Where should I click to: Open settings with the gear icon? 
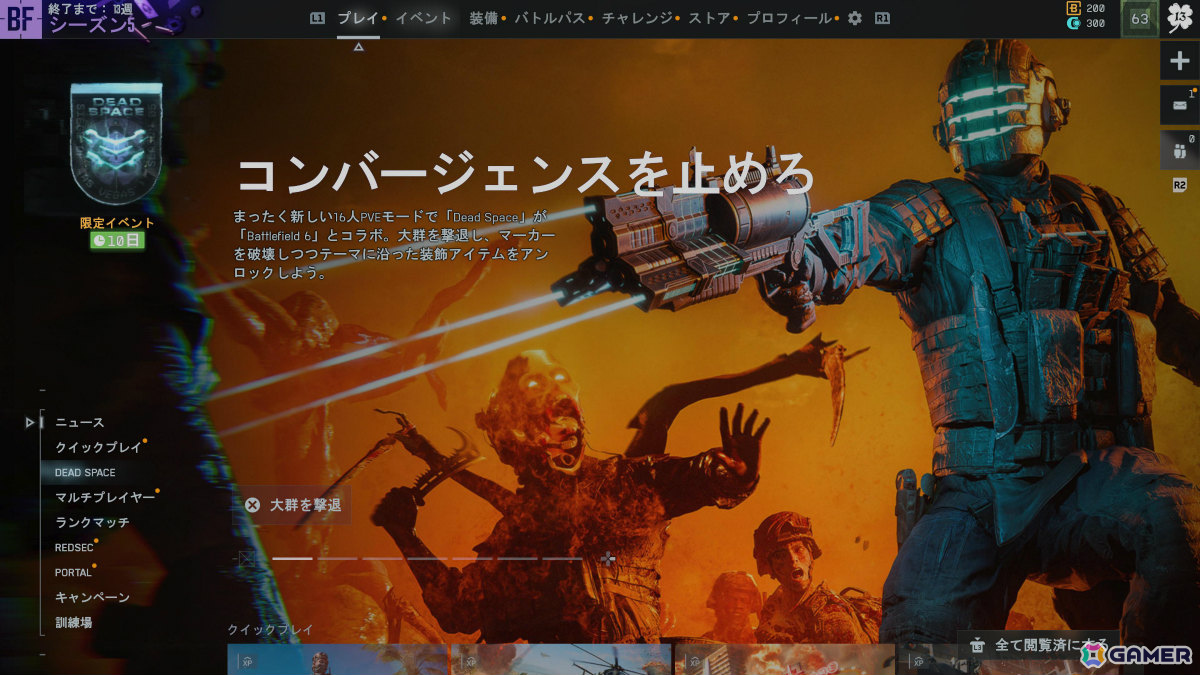tap(854, 18)
